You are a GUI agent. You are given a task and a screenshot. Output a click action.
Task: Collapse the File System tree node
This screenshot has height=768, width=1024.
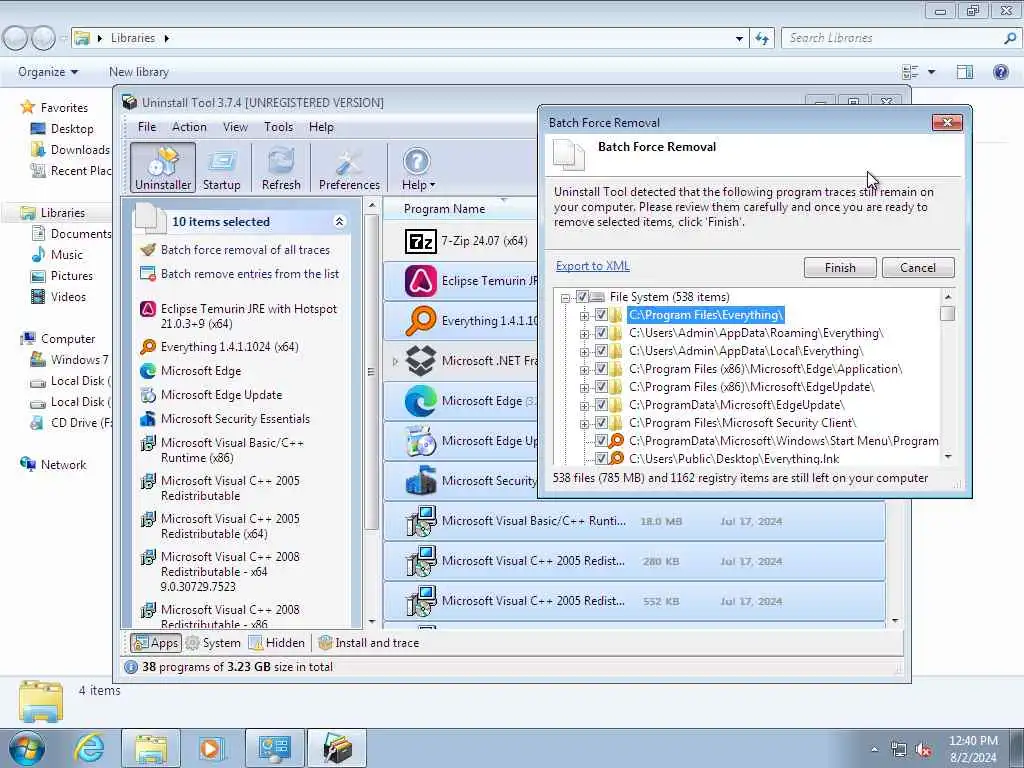point(566,297)
